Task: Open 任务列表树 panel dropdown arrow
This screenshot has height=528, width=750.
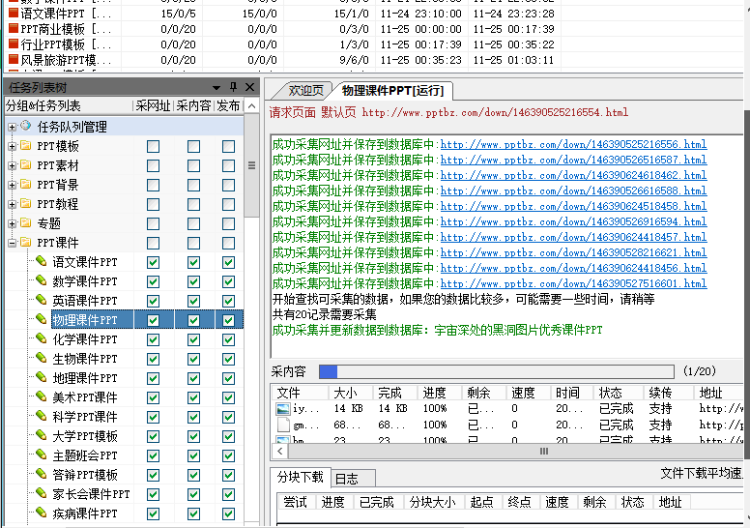Action: point(216,88)
